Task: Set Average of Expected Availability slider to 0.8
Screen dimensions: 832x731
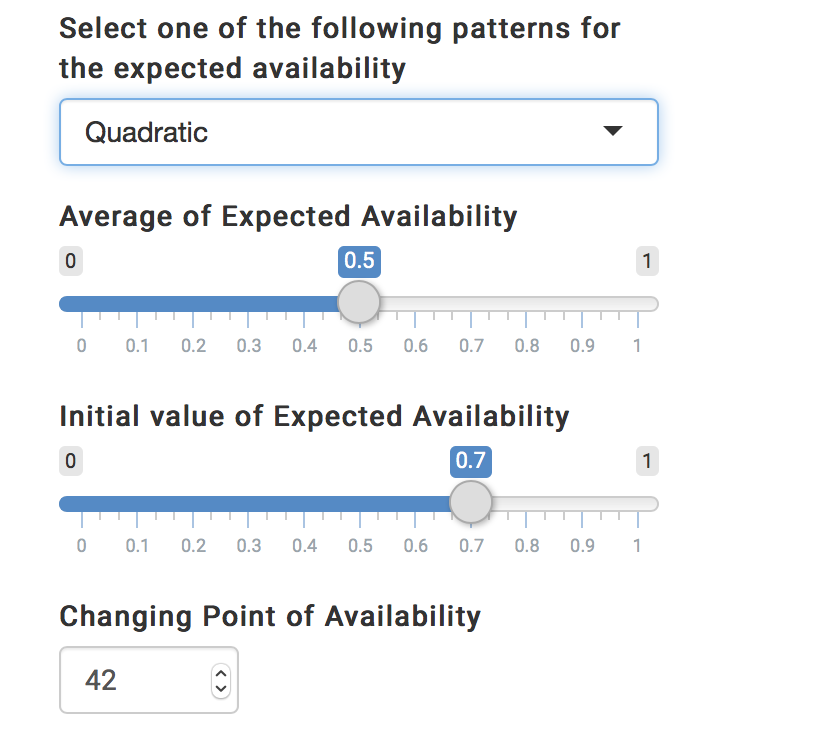Action: point(526,304)
